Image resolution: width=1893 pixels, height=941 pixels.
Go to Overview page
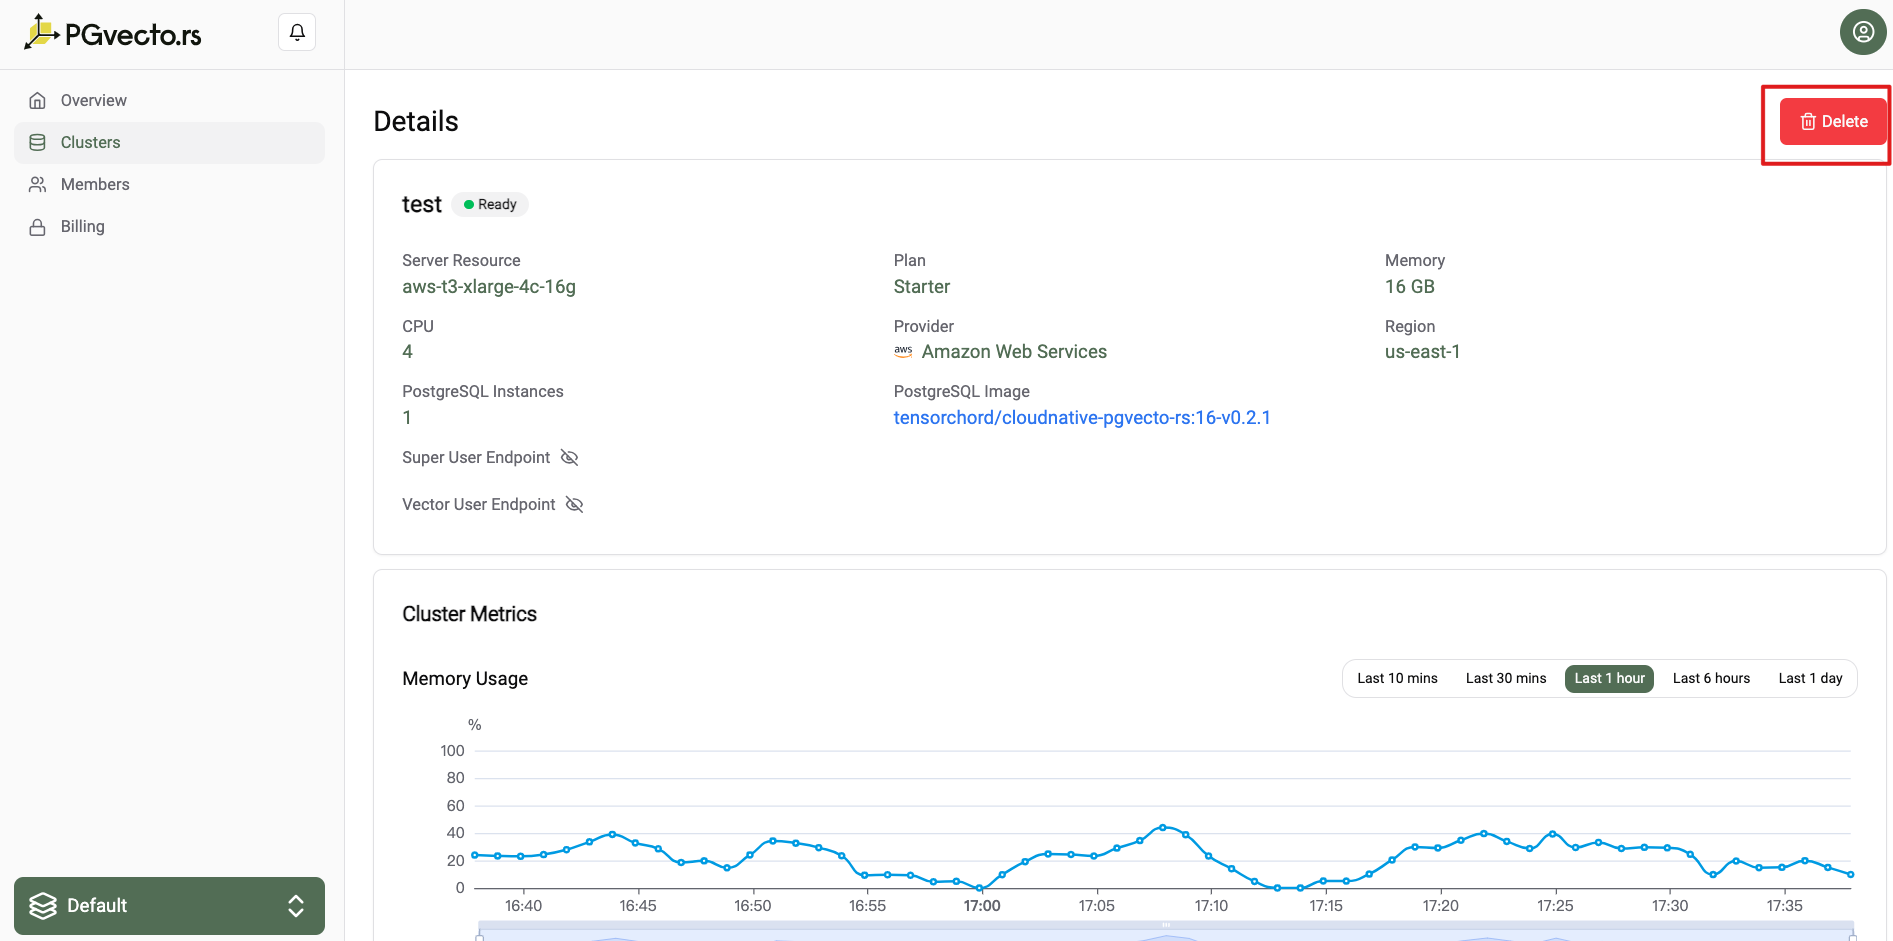coord(169,100)
